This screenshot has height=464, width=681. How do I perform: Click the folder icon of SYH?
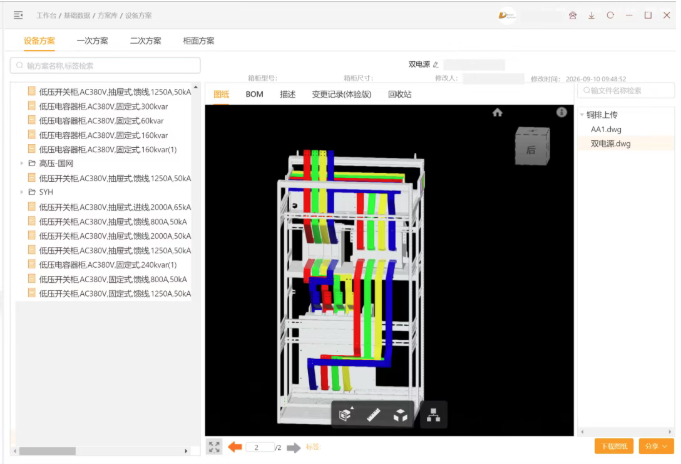click(32, 192)
